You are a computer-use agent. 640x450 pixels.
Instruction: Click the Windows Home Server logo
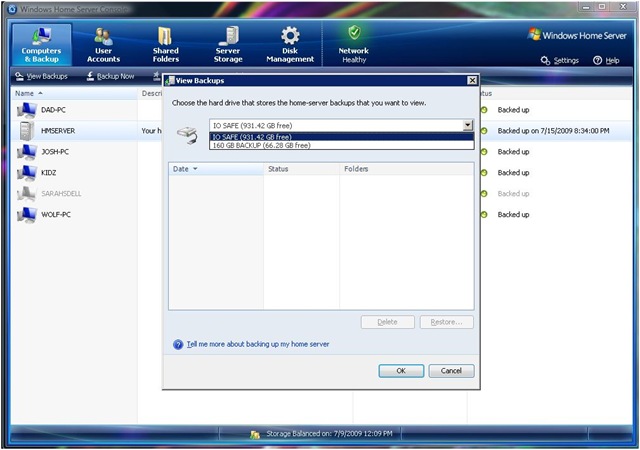(577, 35)
